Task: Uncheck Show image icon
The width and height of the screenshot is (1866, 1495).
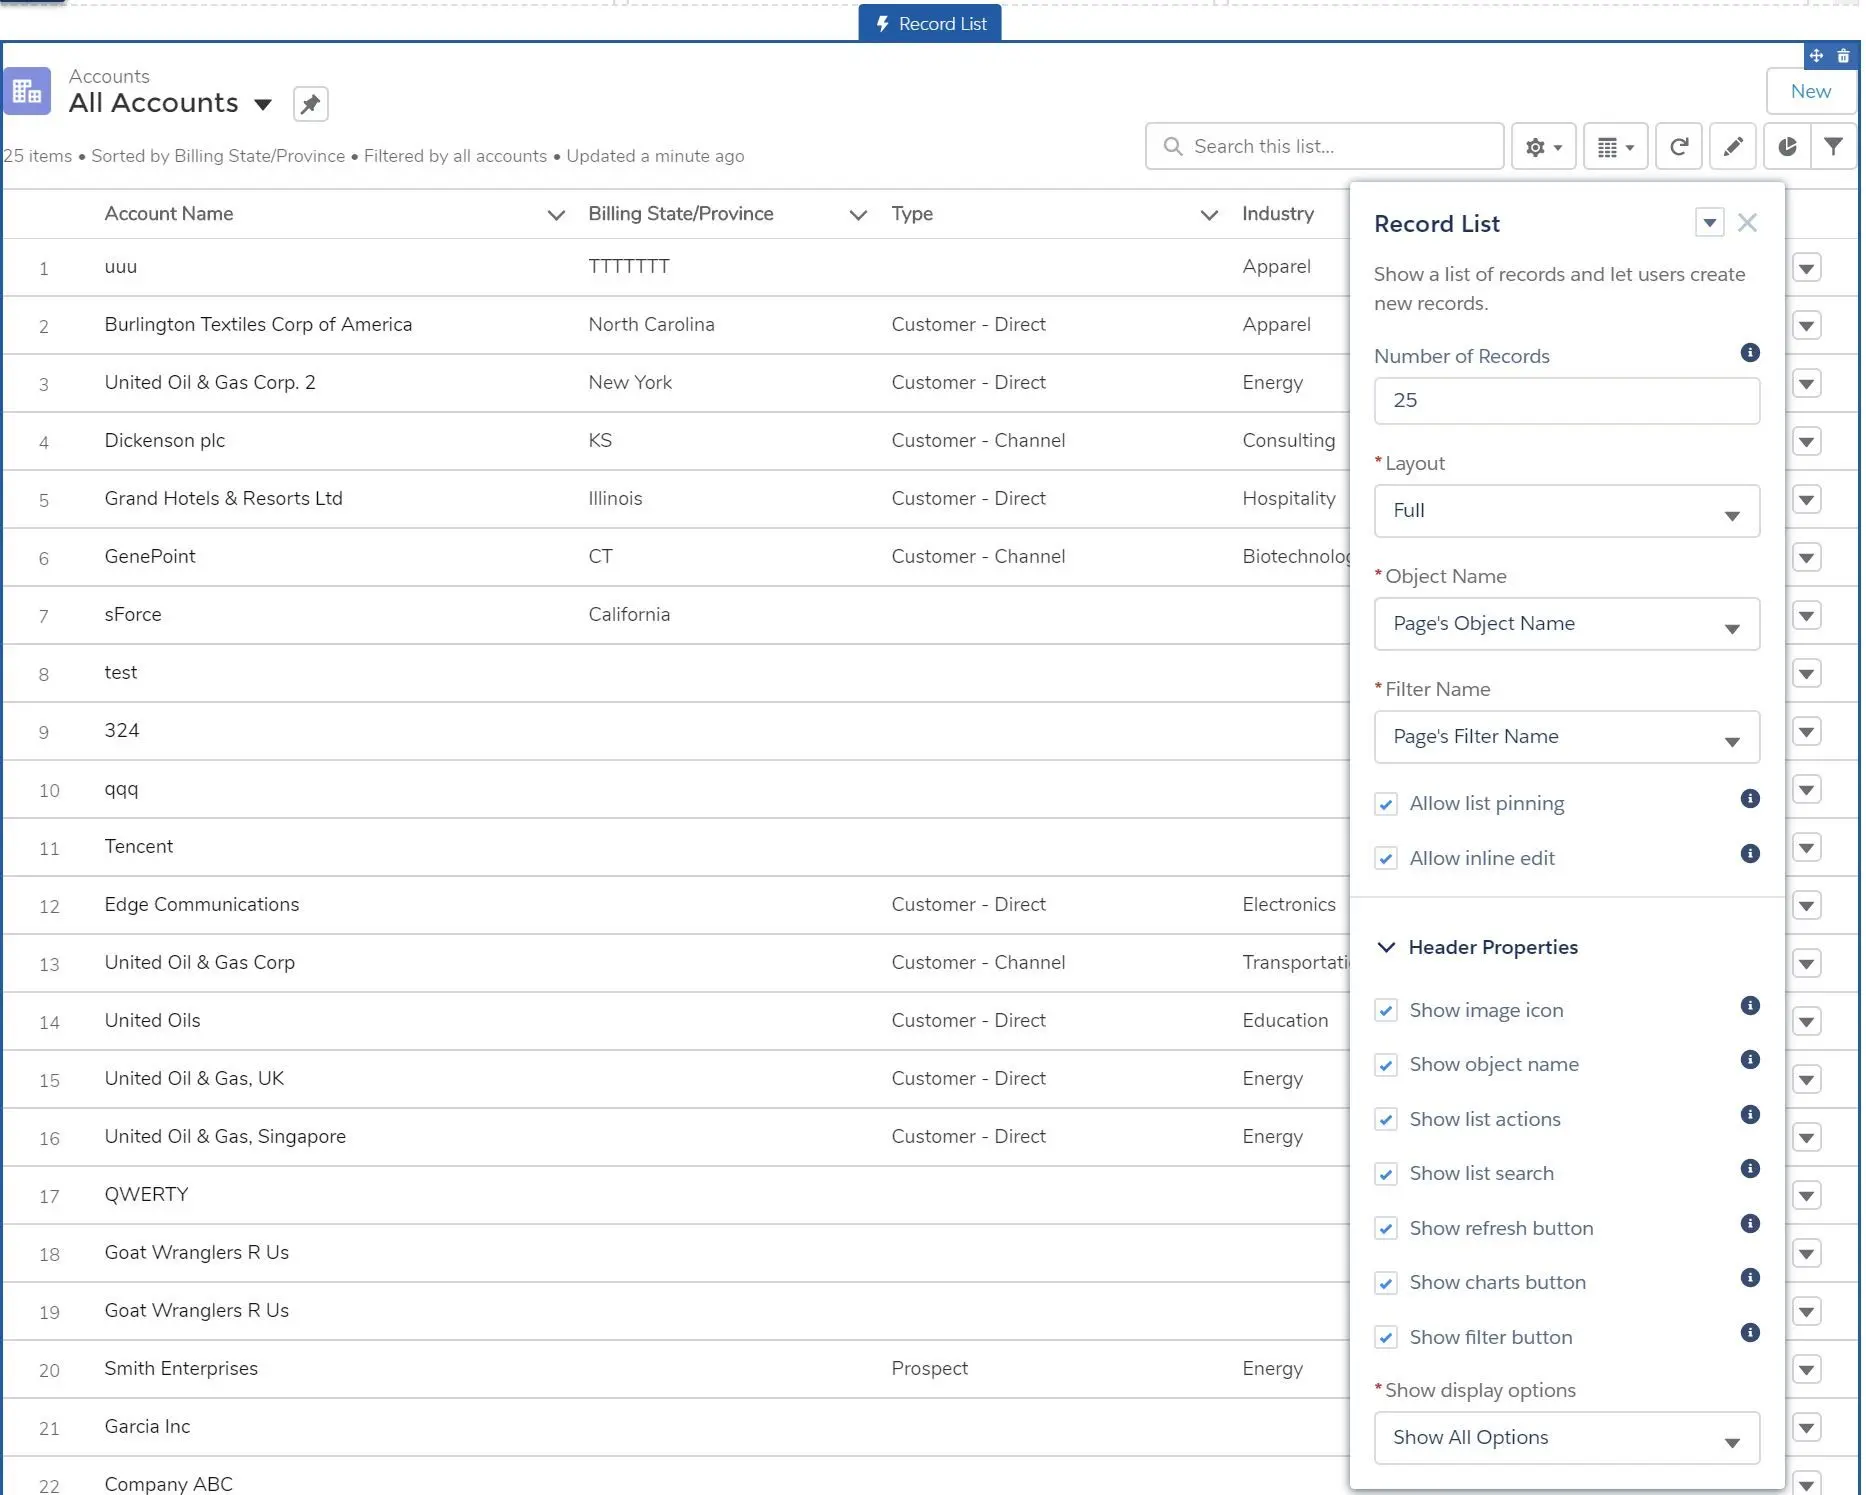Action: pyautogui.click(x=1386, y=1011)
